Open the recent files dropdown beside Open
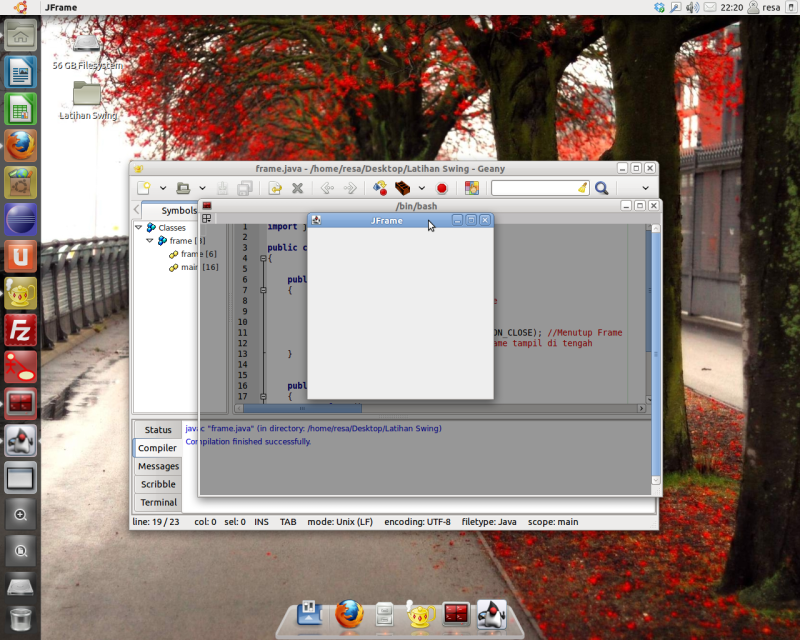The height and width of the screenshot is (640, 800). (x=202, y=188)
